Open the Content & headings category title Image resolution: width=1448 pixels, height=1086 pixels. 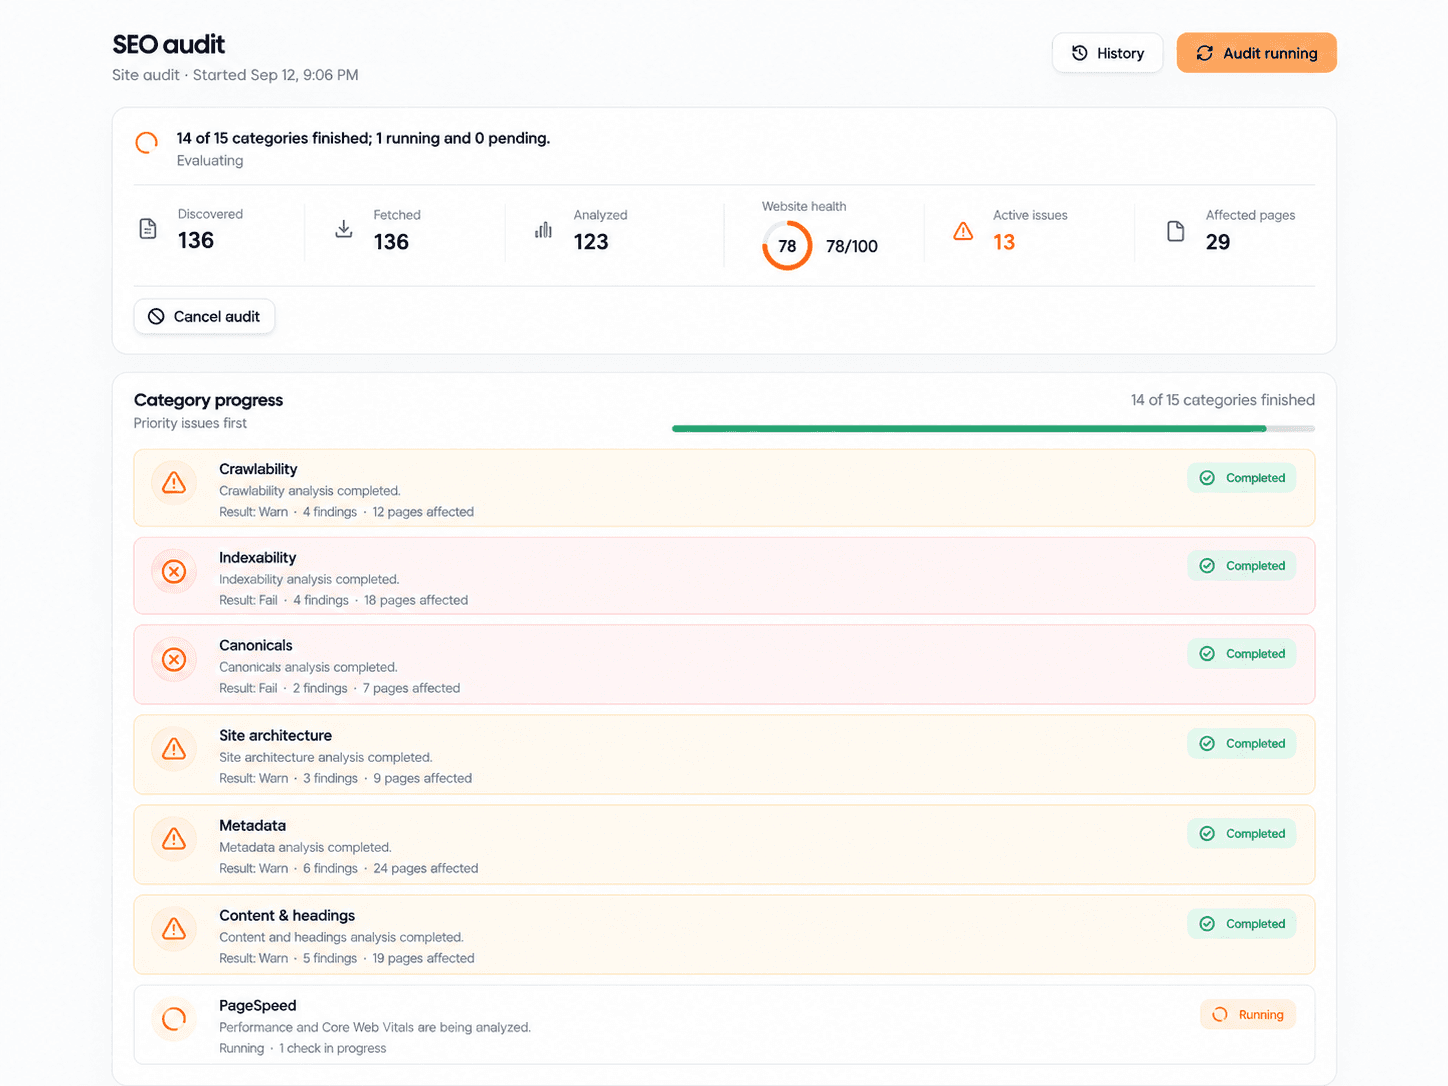tap(287, 916)
